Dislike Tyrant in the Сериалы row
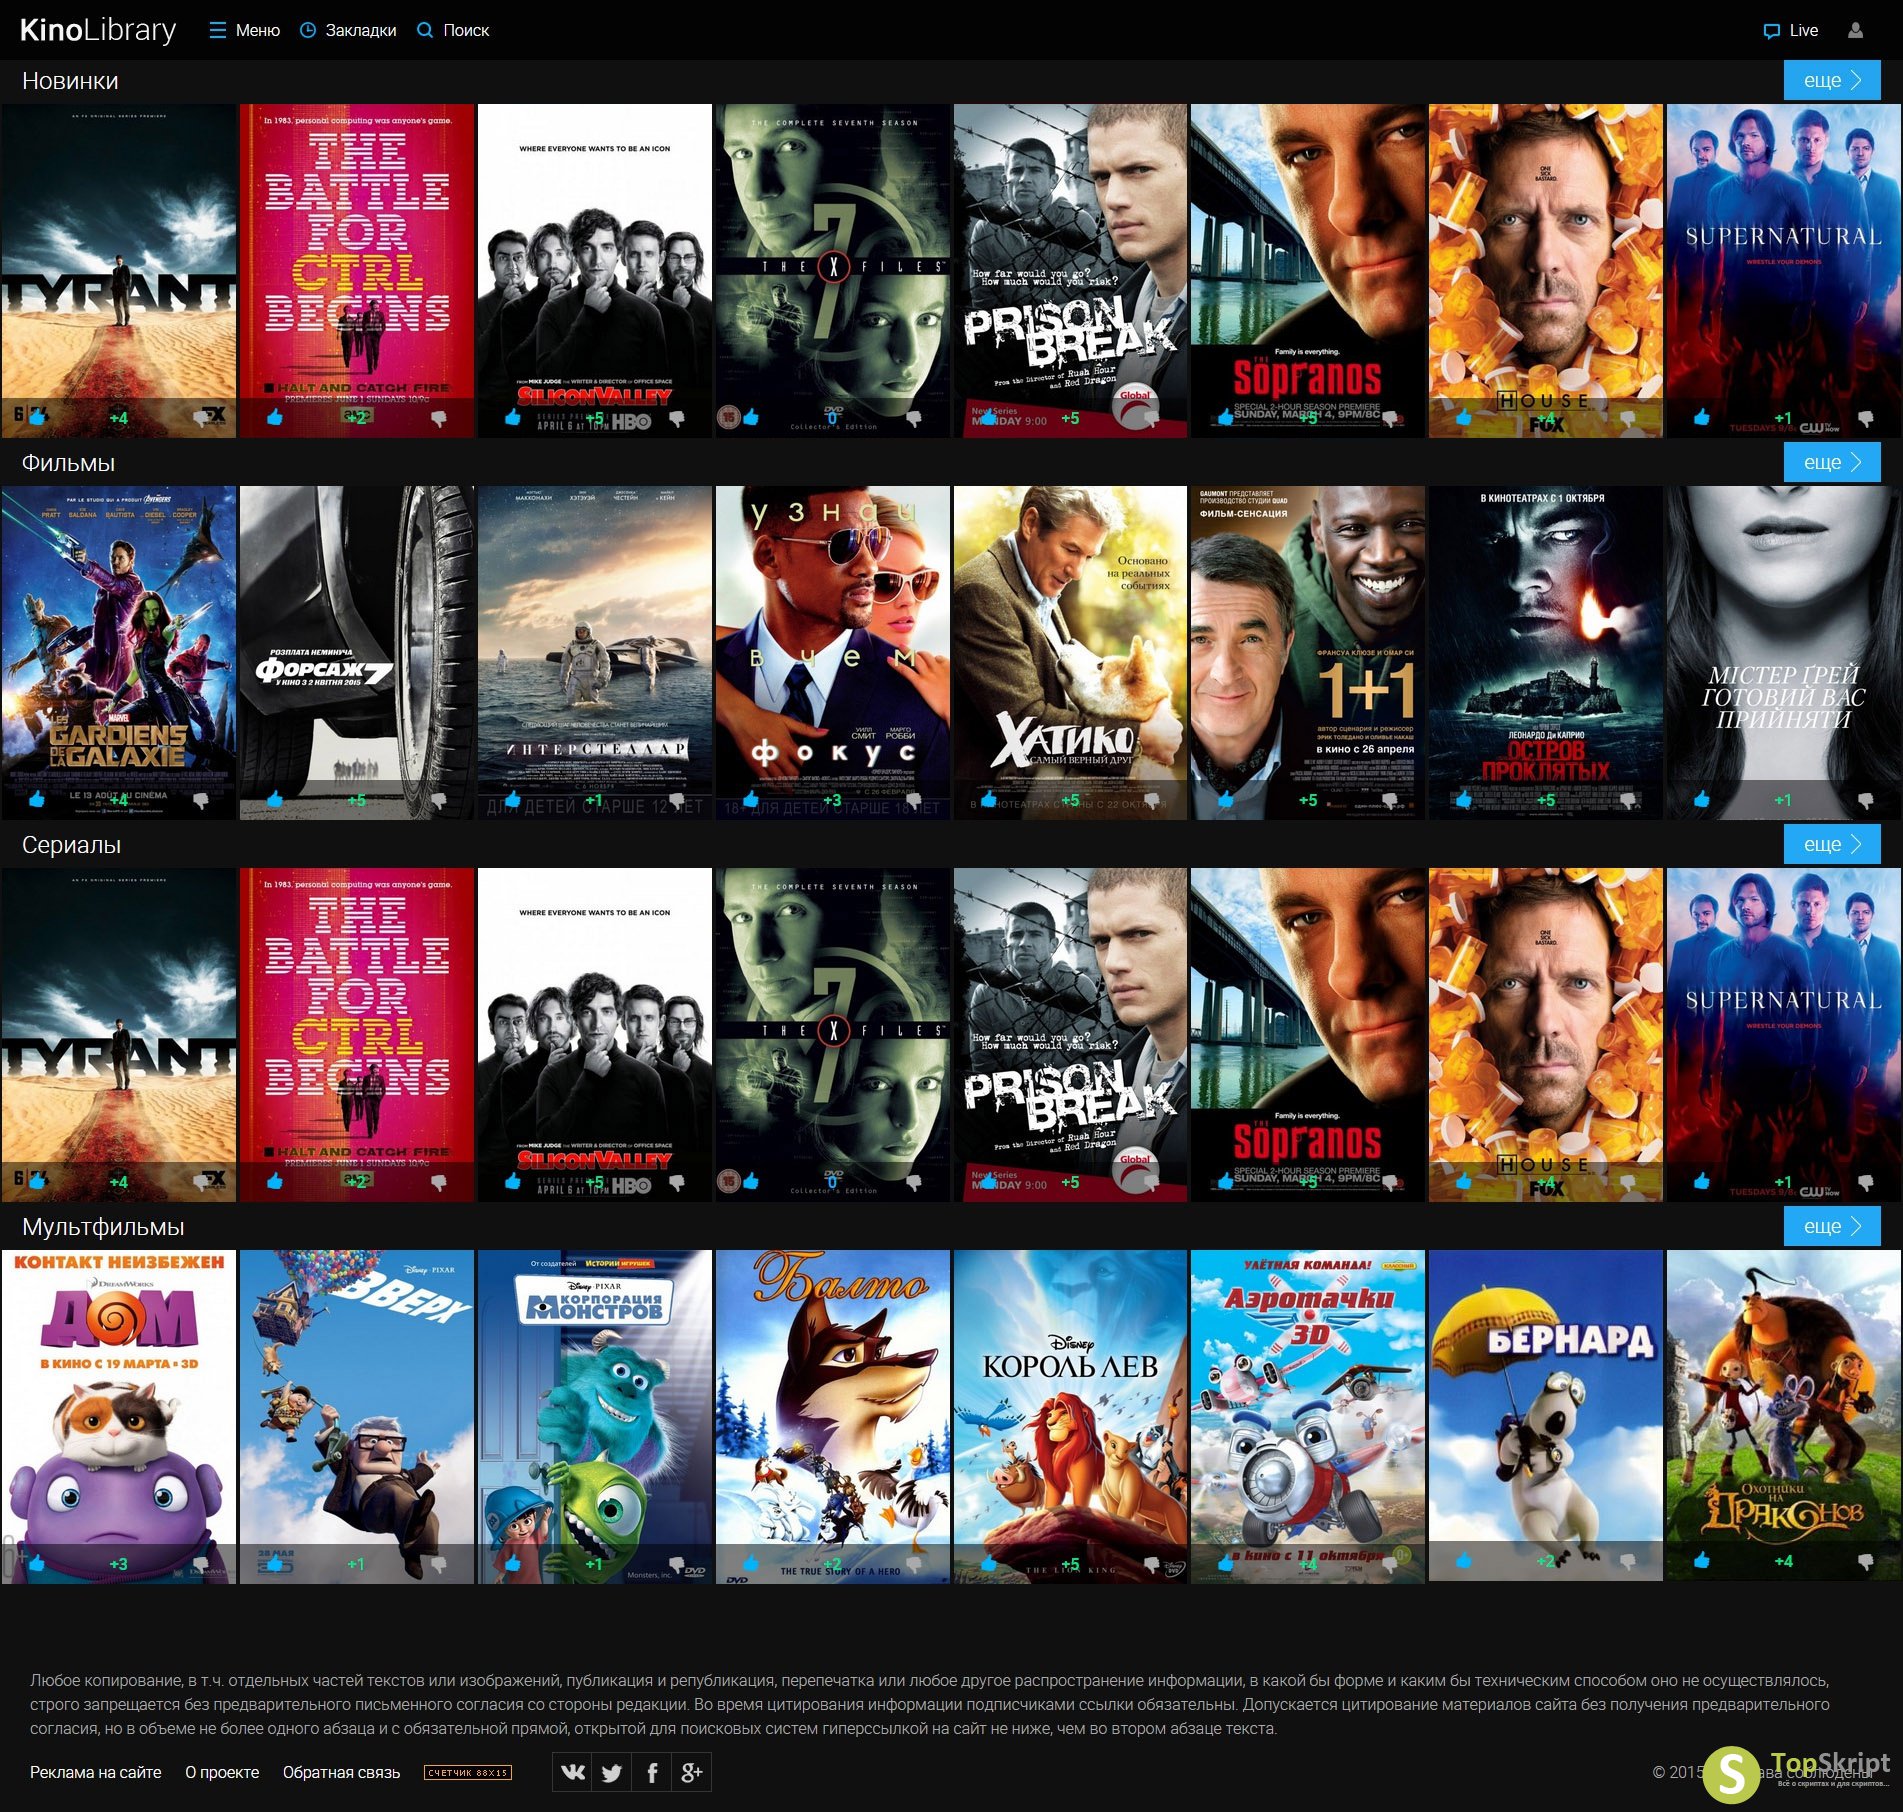 [200, 1182]
